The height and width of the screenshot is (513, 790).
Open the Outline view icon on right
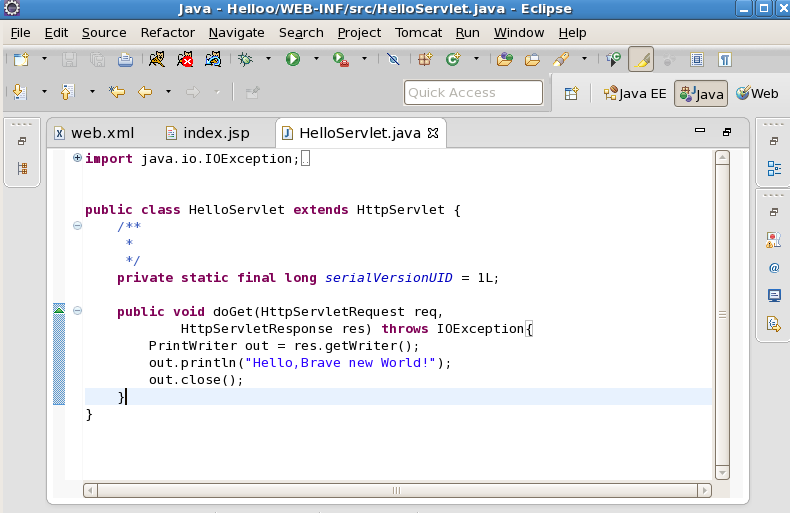click(774, 168)
